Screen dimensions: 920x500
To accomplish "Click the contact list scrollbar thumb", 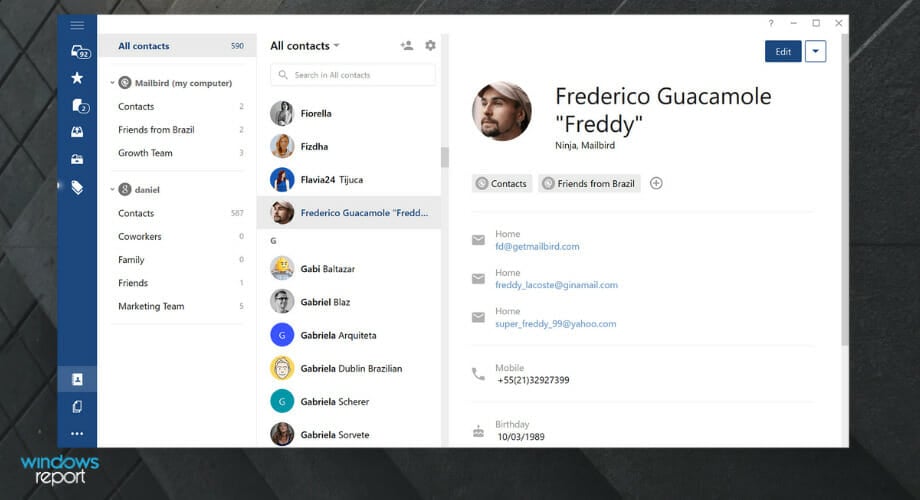I will coord(444,157).
